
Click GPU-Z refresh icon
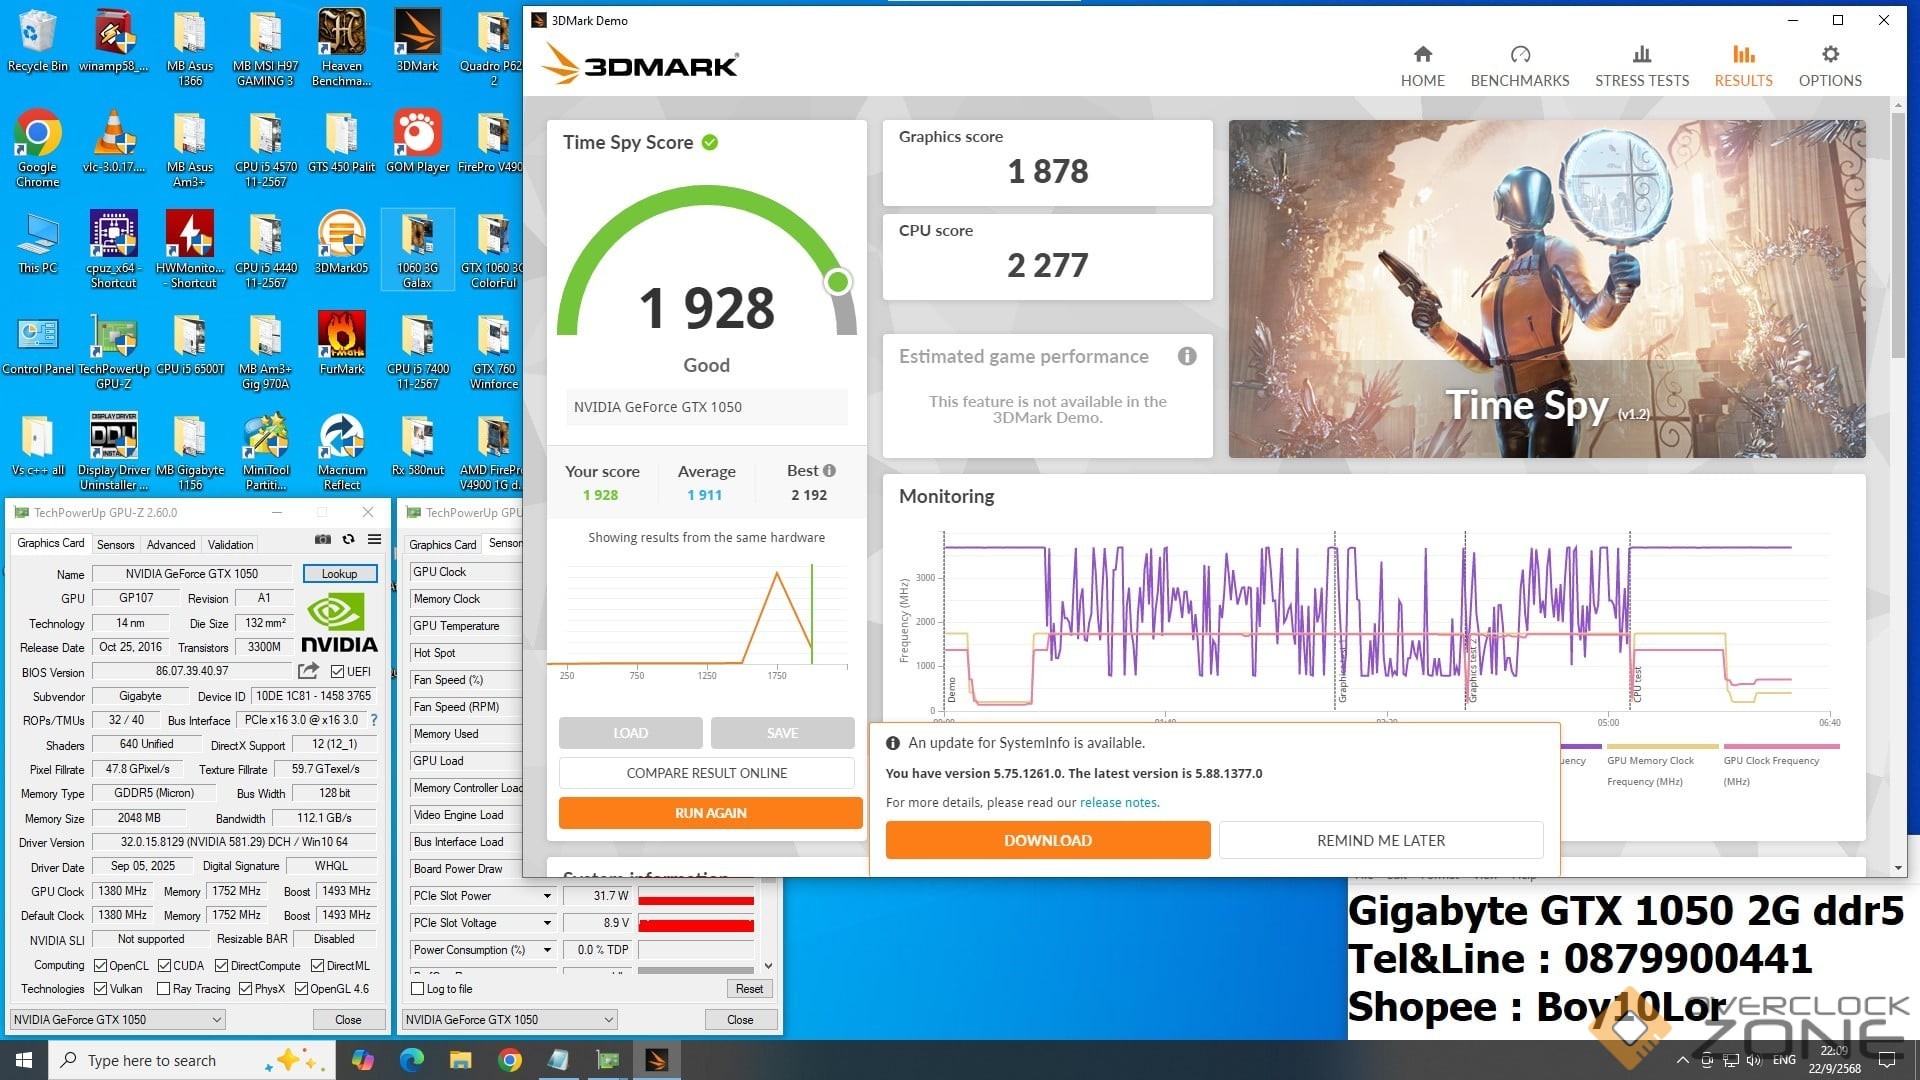point(348,539)
